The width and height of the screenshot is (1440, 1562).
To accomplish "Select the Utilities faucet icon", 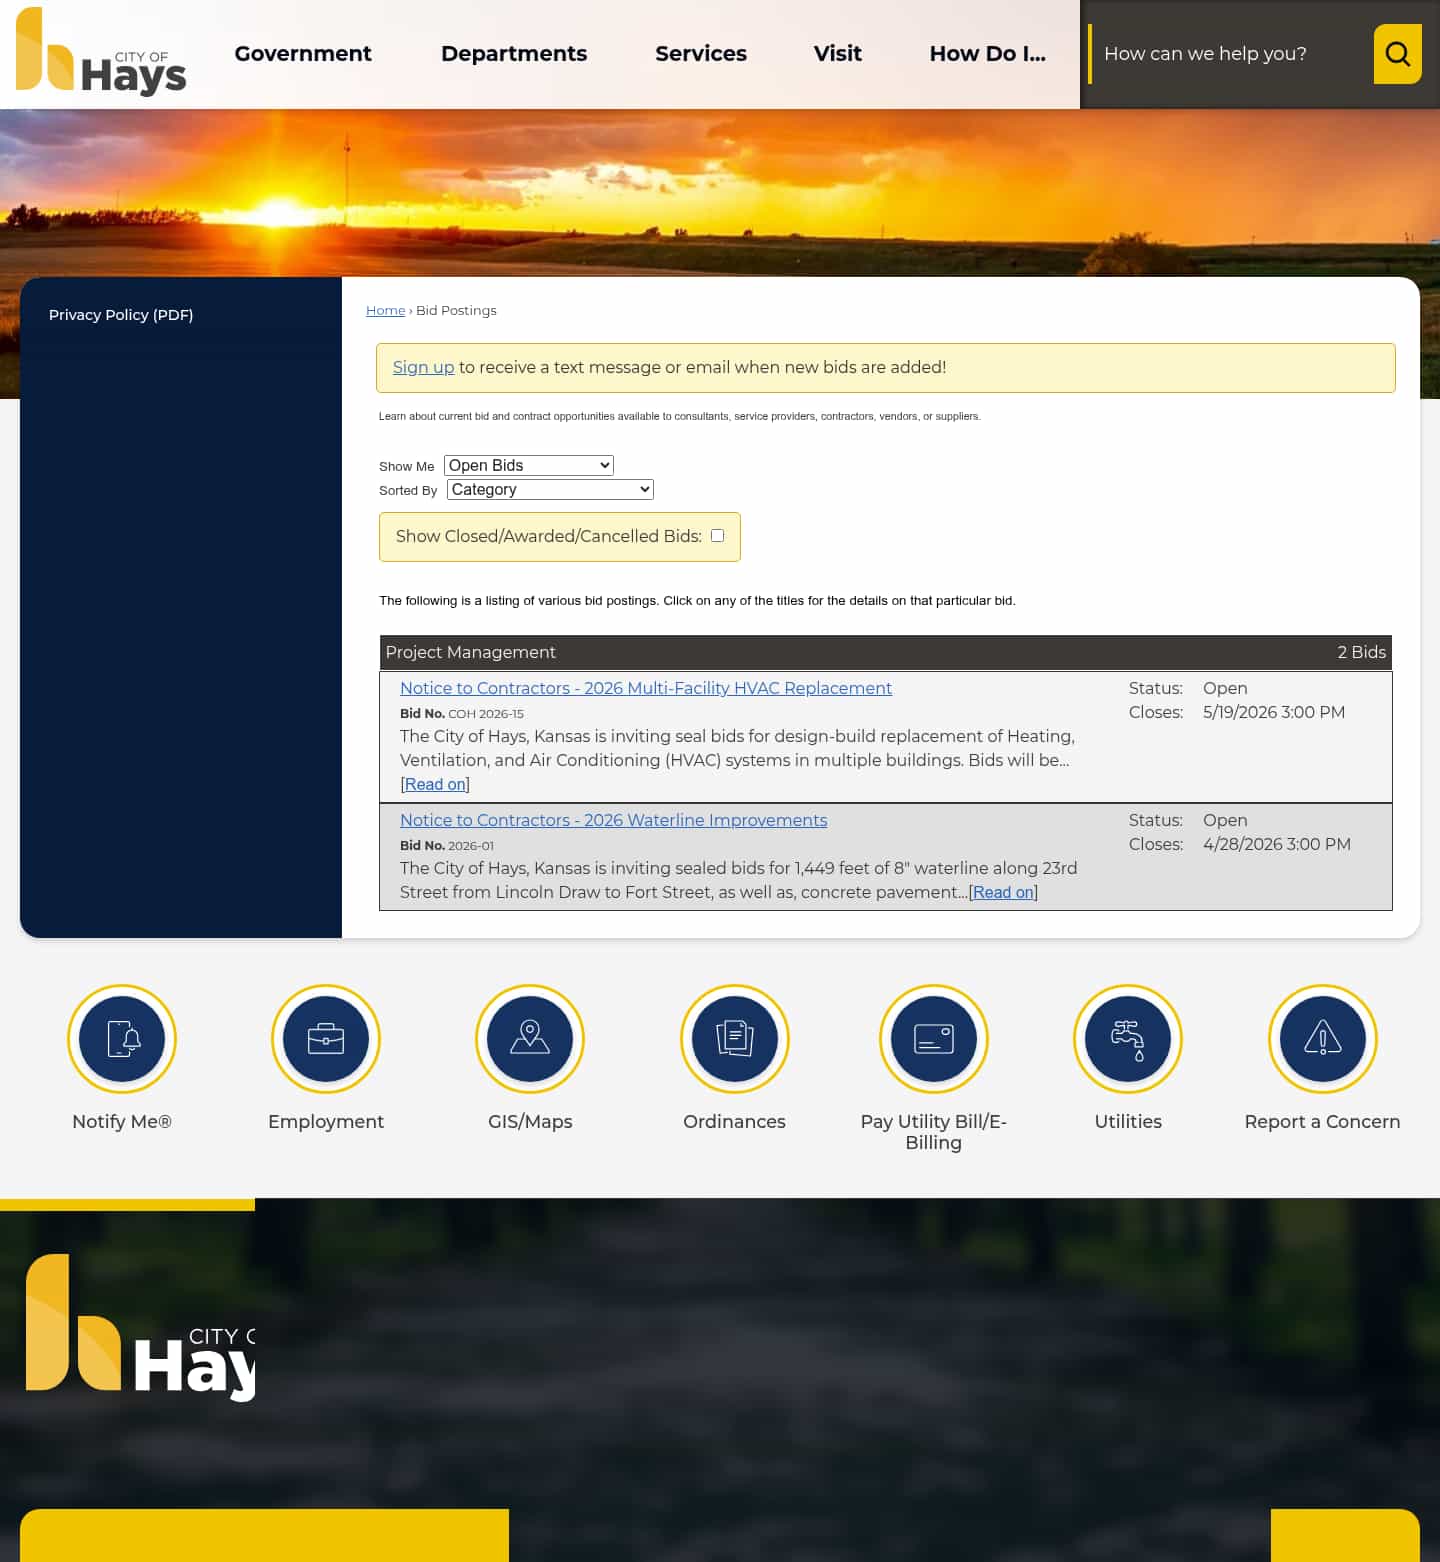I will click(x=1127, y=1039).
